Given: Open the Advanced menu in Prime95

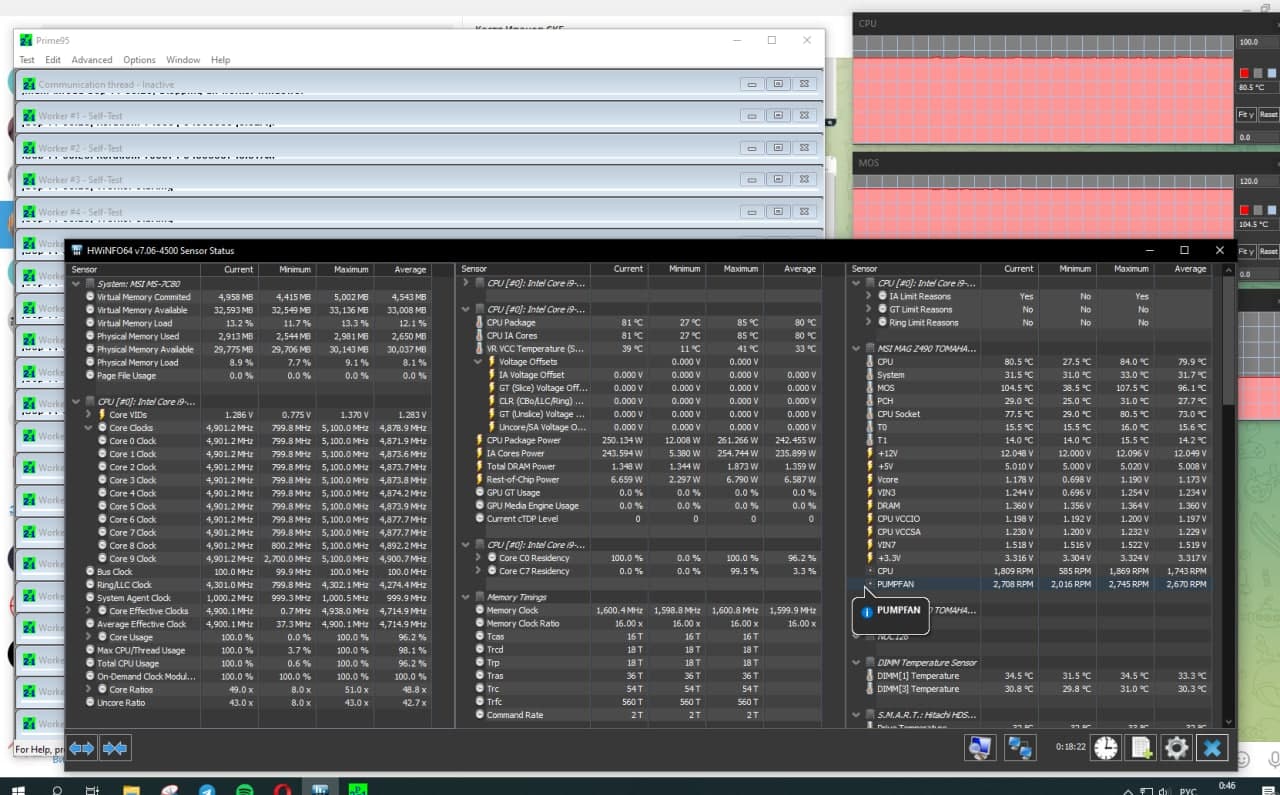Looking at the screenshot, I should click(x=92, y=60).
